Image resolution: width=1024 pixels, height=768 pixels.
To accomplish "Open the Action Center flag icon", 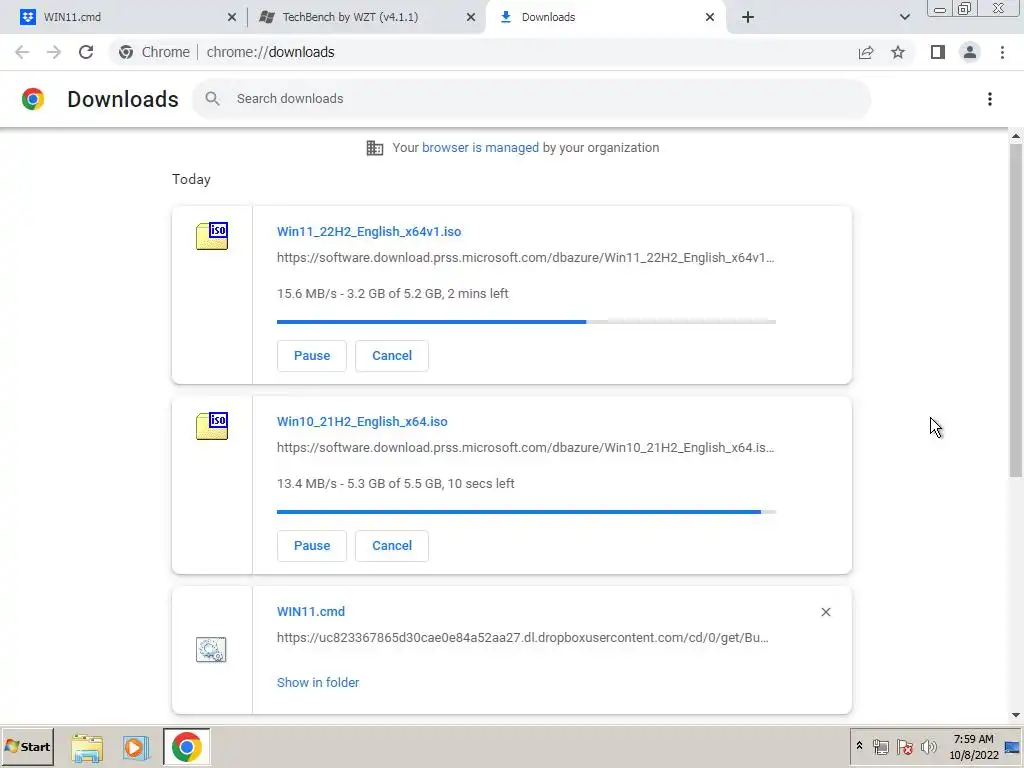I will pos(904,747).
